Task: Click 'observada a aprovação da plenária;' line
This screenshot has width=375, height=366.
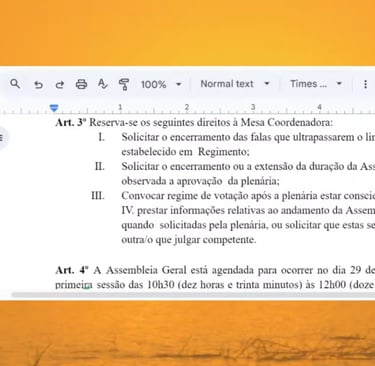Action: [x=200, y=181]
